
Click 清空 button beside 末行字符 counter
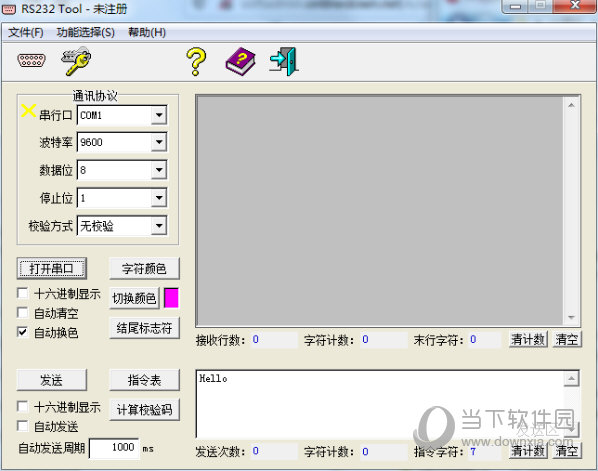567,339
